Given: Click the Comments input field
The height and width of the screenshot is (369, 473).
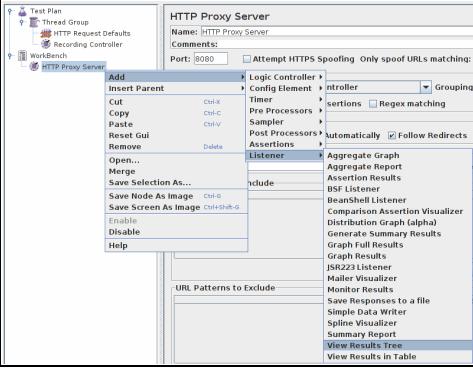Looking at the screenshot, I should coord(345,44).
